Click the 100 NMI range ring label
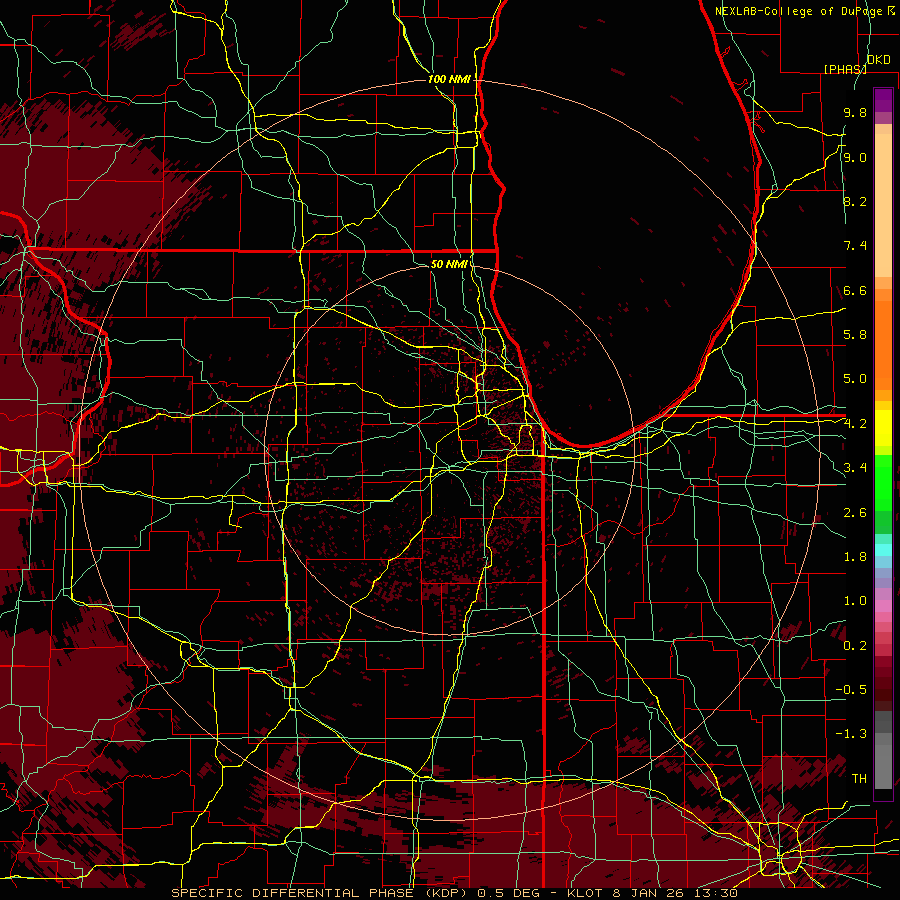The width and height of the screenshot is (900, 900). 449,79
